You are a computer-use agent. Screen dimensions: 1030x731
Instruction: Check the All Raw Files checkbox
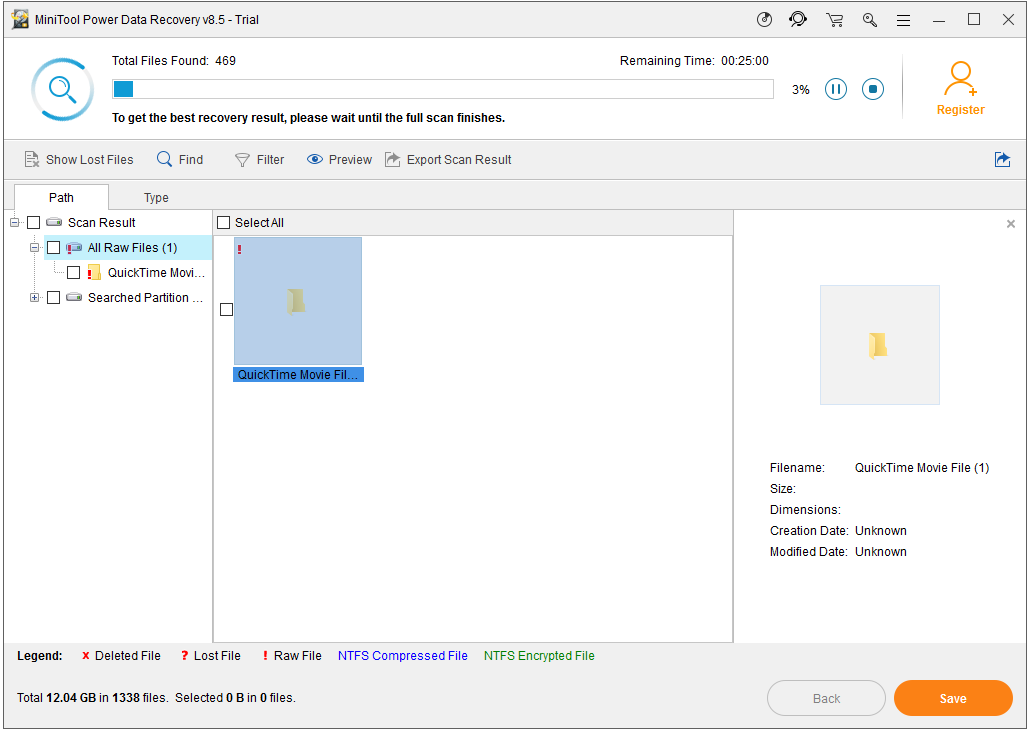(54, 248)
